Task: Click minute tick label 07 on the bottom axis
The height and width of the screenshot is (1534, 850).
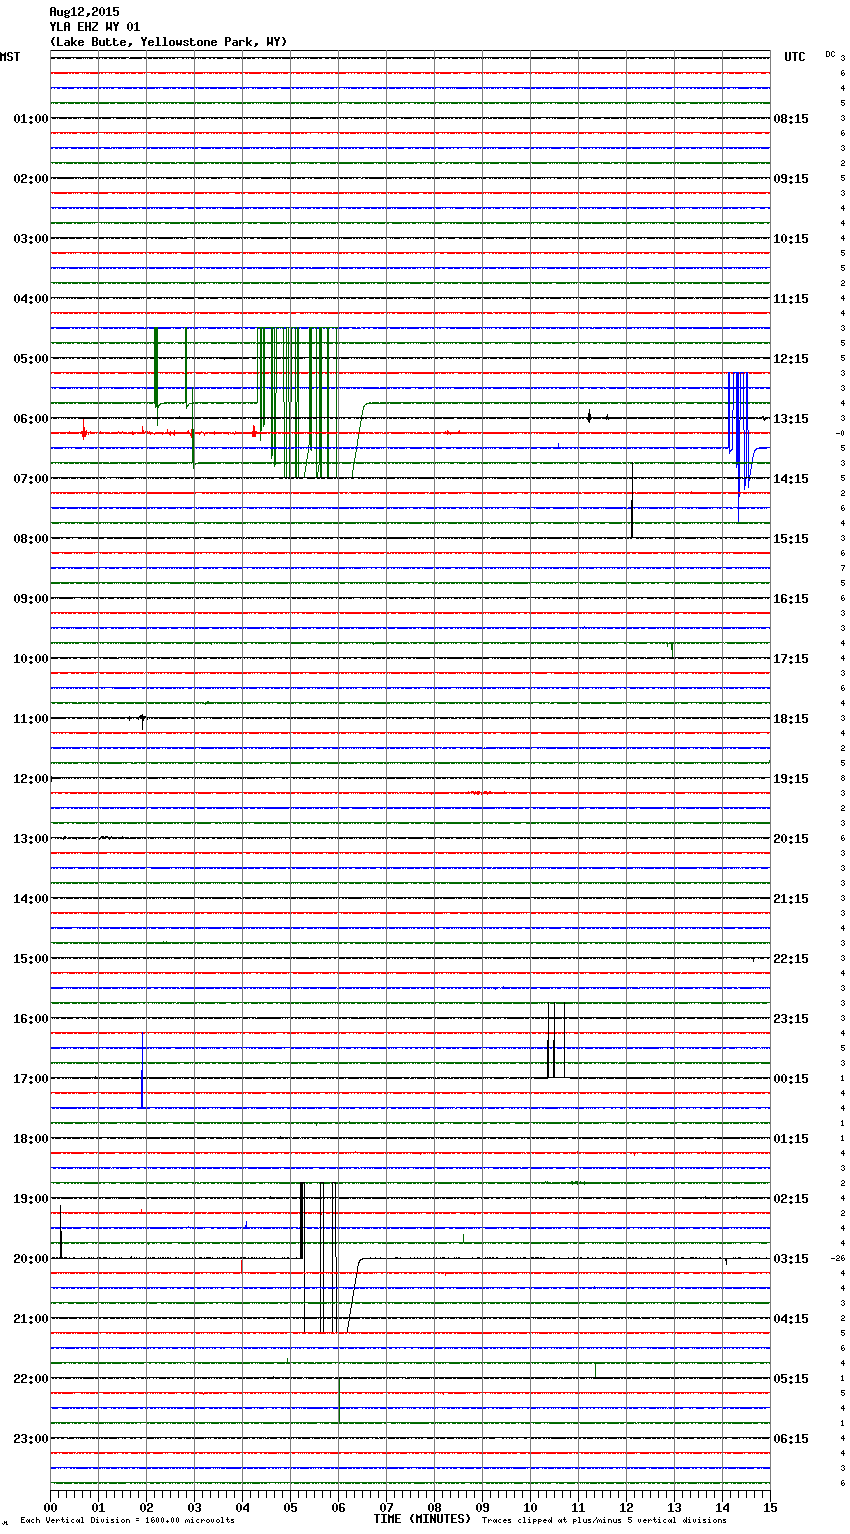Action: [386, 1507]
